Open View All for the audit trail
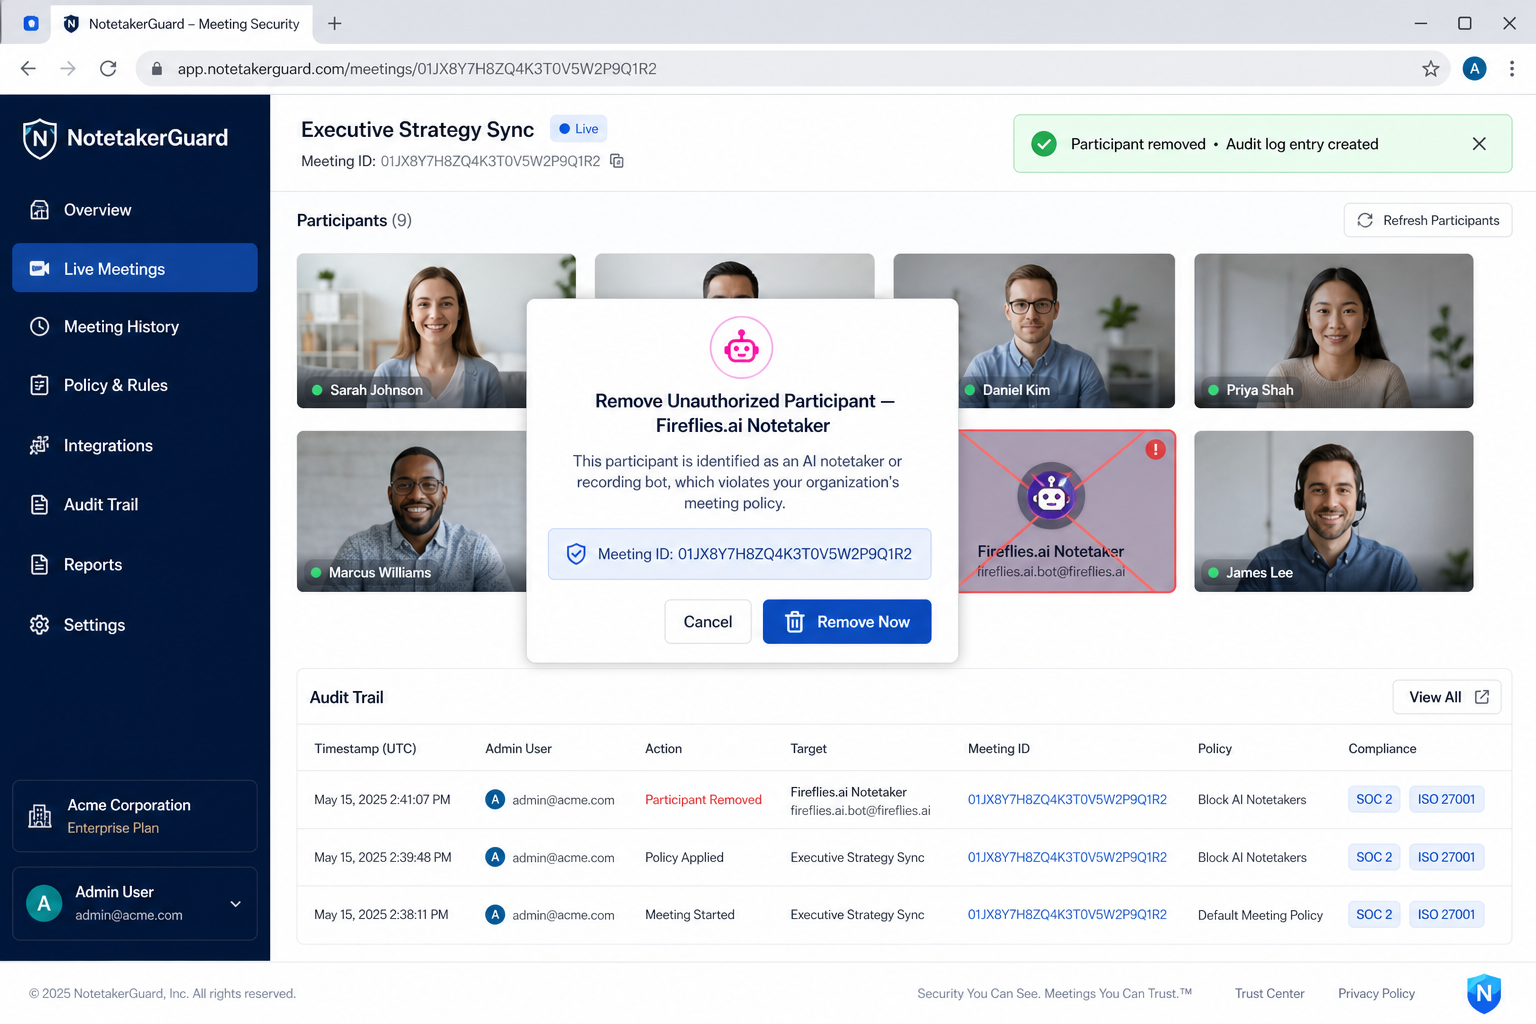This screenshot has width=1536, height=1024. [x=1447, y=697]
